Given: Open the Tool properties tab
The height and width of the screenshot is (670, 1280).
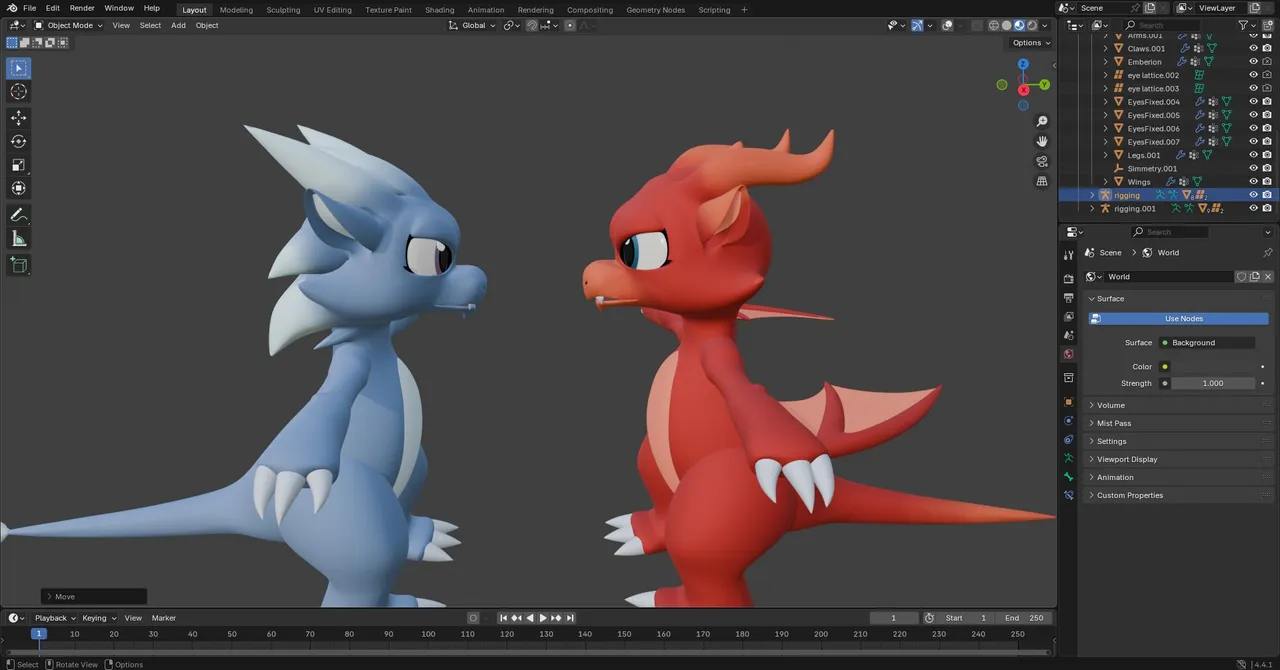Looking at the screenshot, I should (x=1068, y=255).
